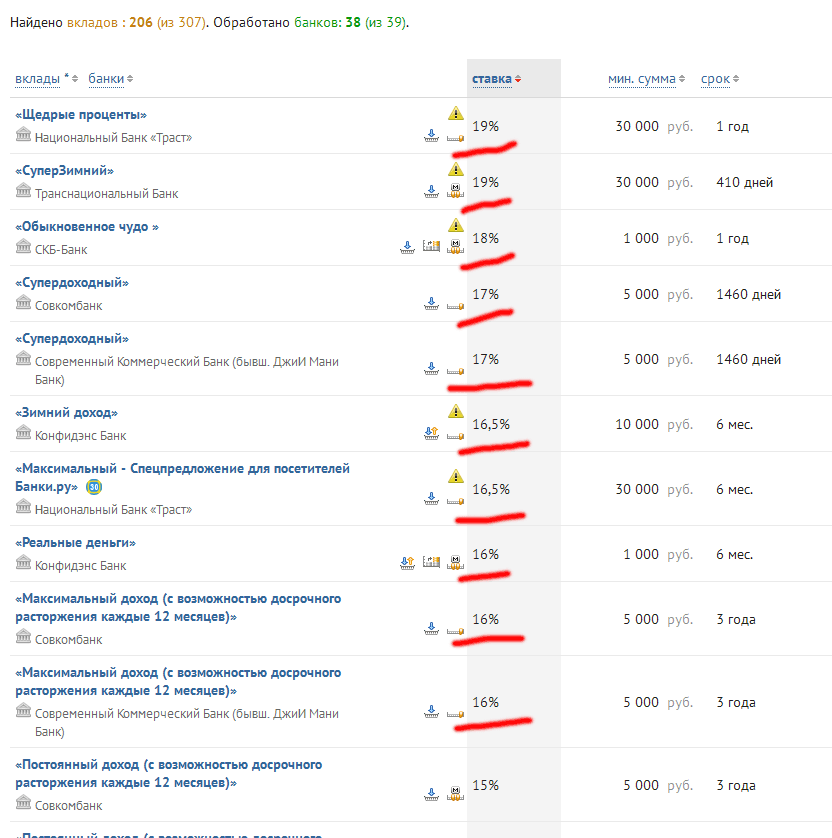Click warning triangle icon for «Зимний доход»

456,411
